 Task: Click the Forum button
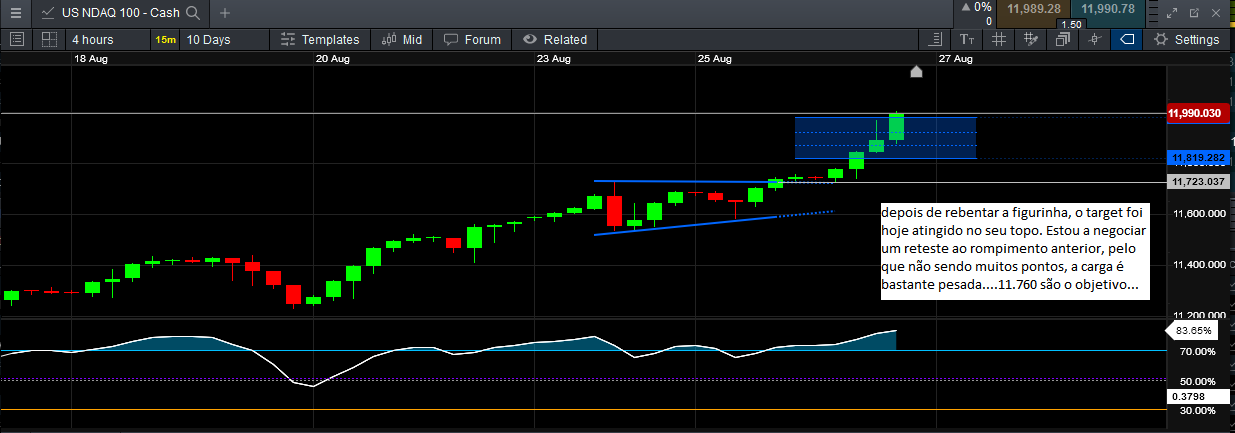[x=472, y=40]
